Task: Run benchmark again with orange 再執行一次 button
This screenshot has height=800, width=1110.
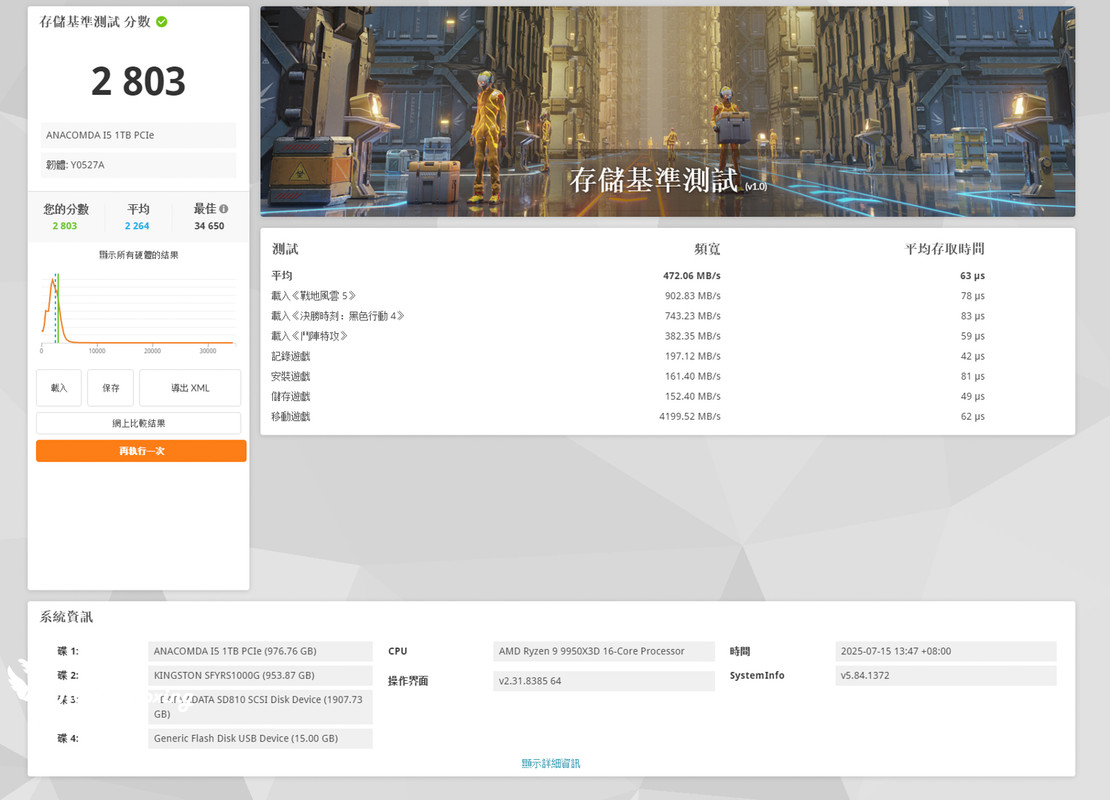Action: click(x=141, y=451)
